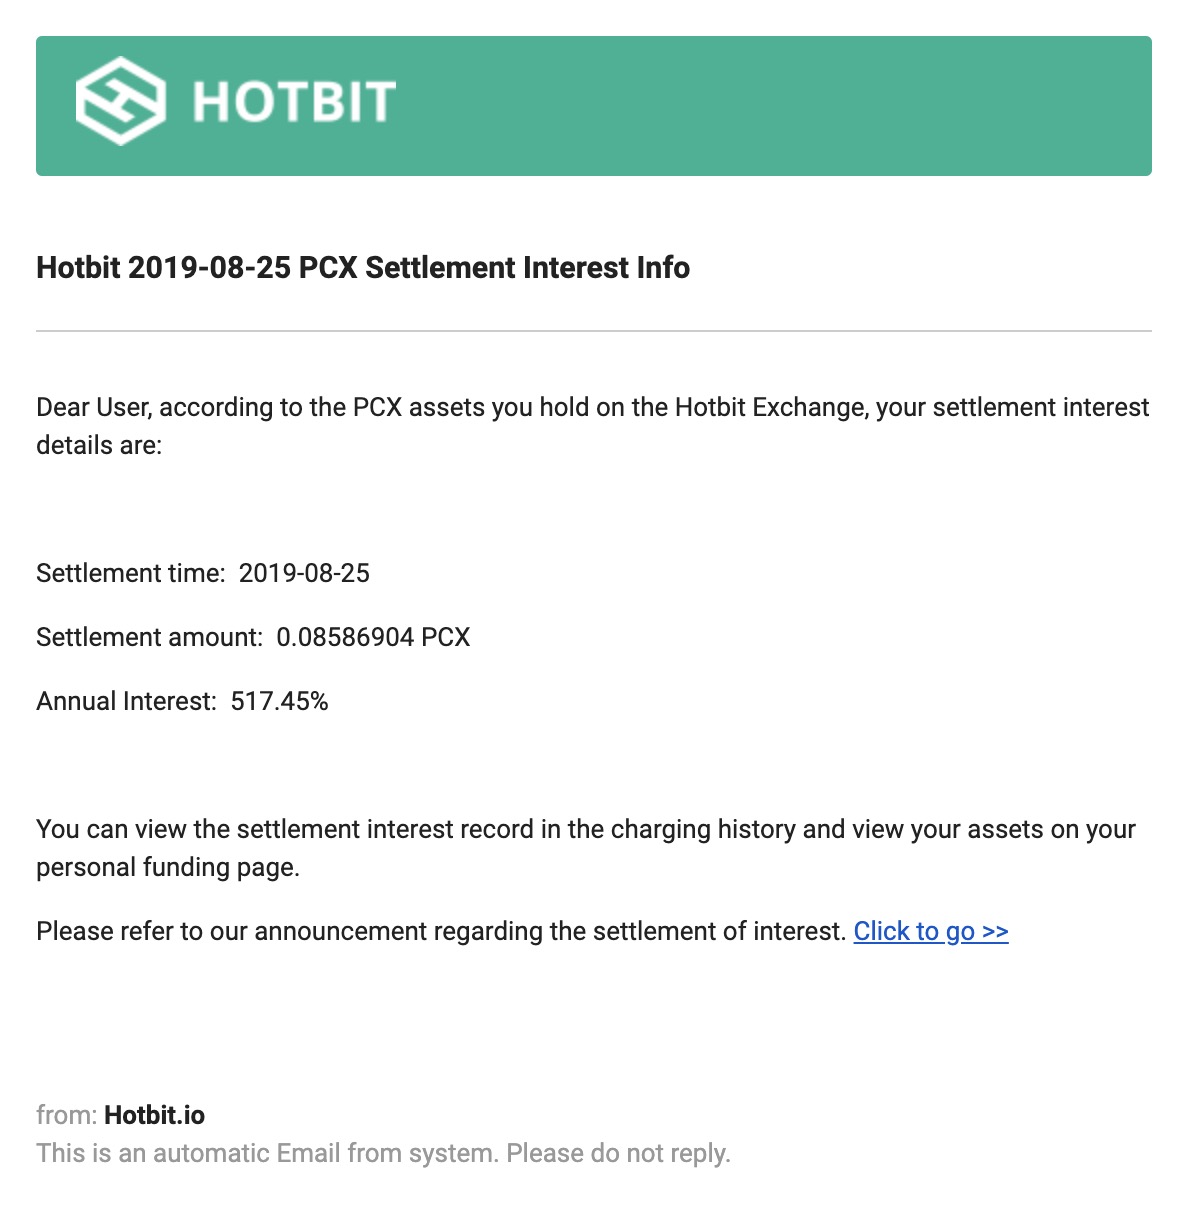
Task: Click the automatic email disclaimer text
Action: click(x=383, y=1153)
